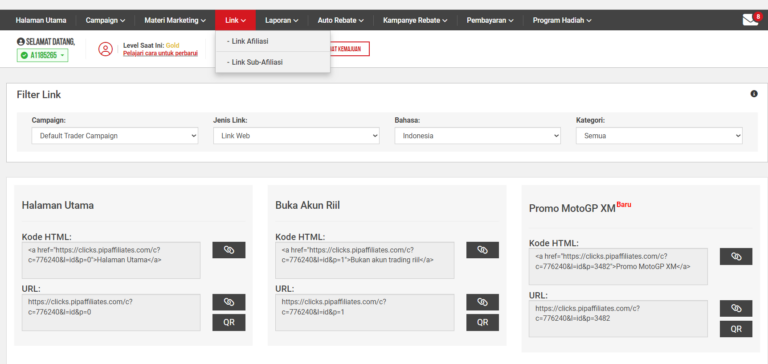
Task: Click the red-outlined Kemajuan button
Action: pyautogui.click(x=350, y=49)
